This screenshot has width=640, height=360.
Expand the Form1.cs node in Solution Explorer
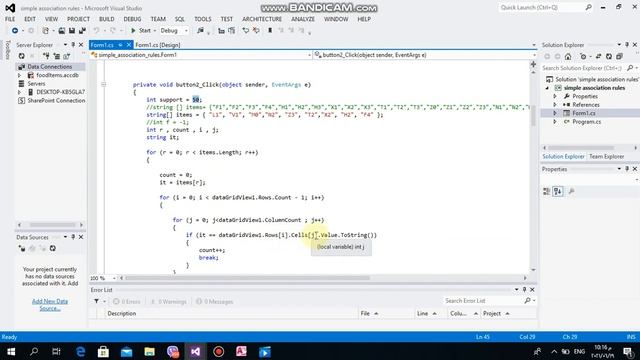[x=555, y=113]
